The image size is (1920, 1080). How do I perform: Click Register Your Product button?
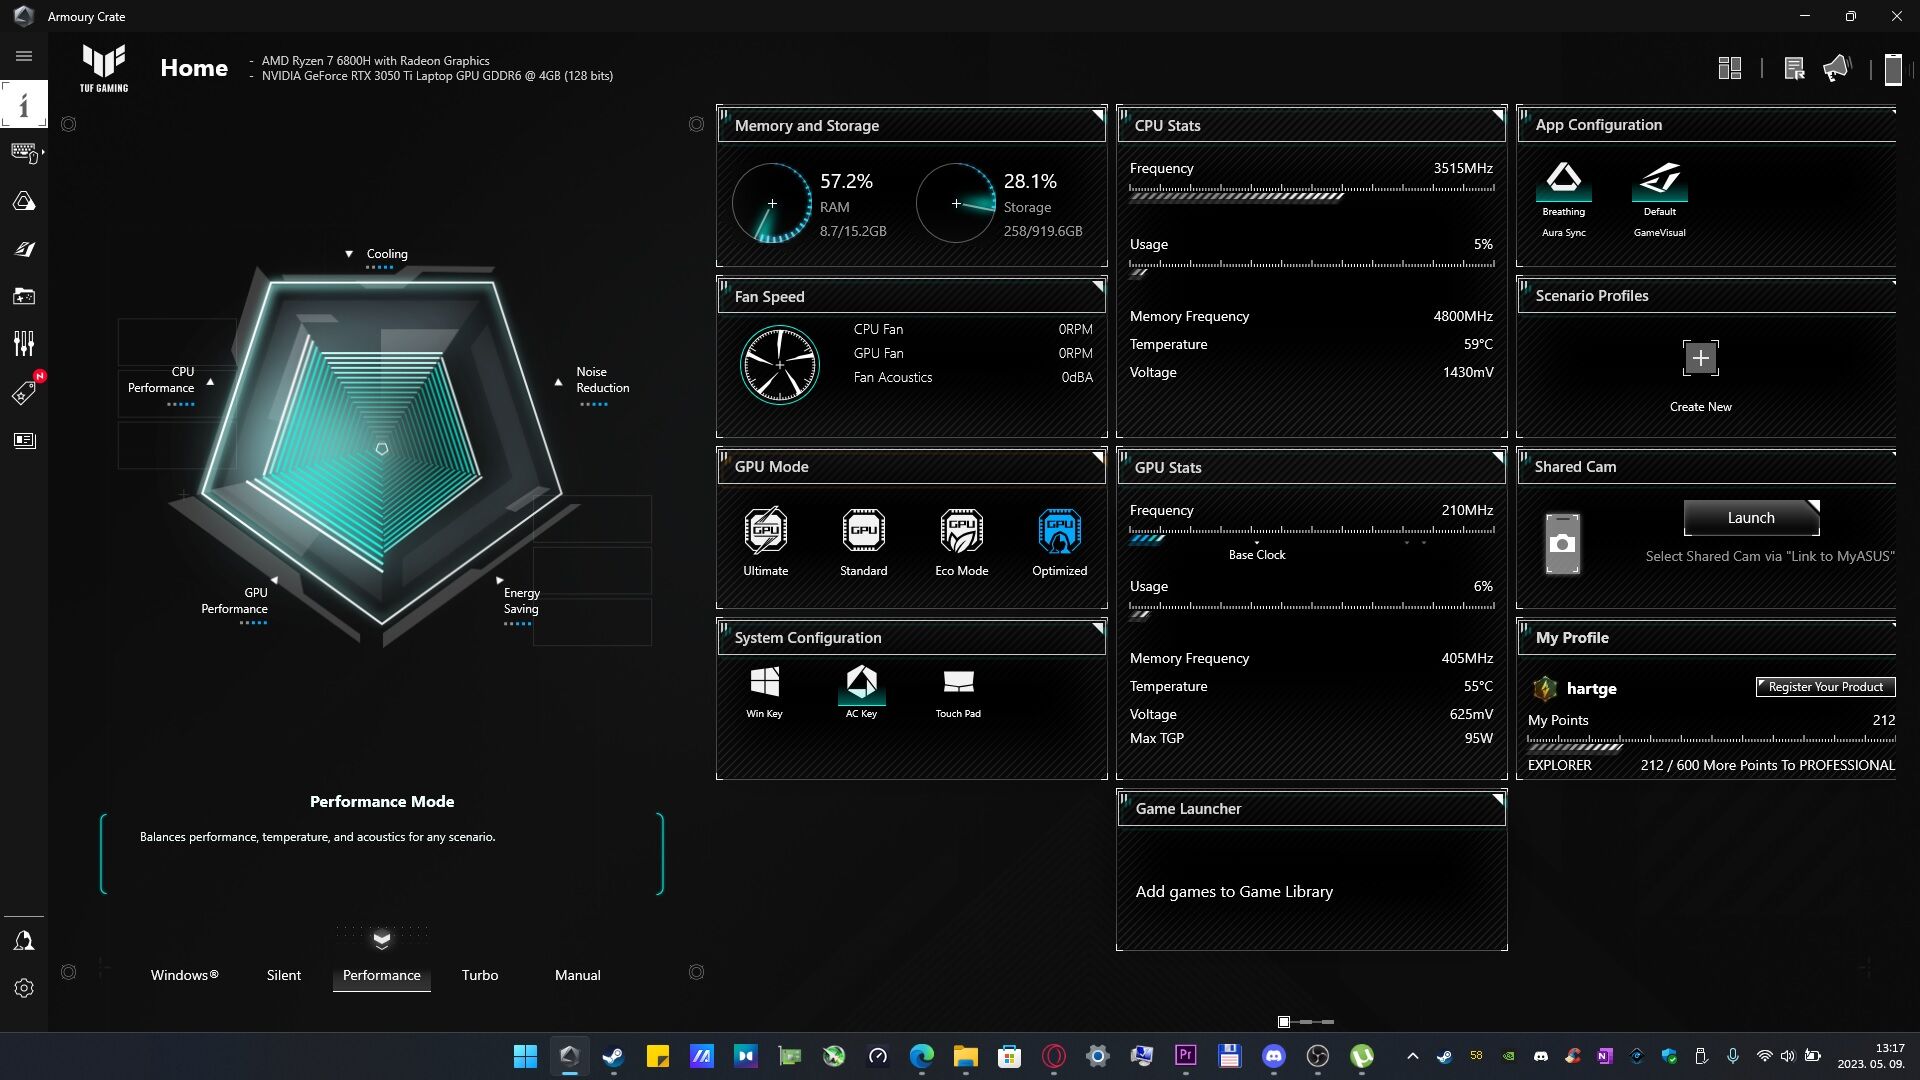[1825, 687]
